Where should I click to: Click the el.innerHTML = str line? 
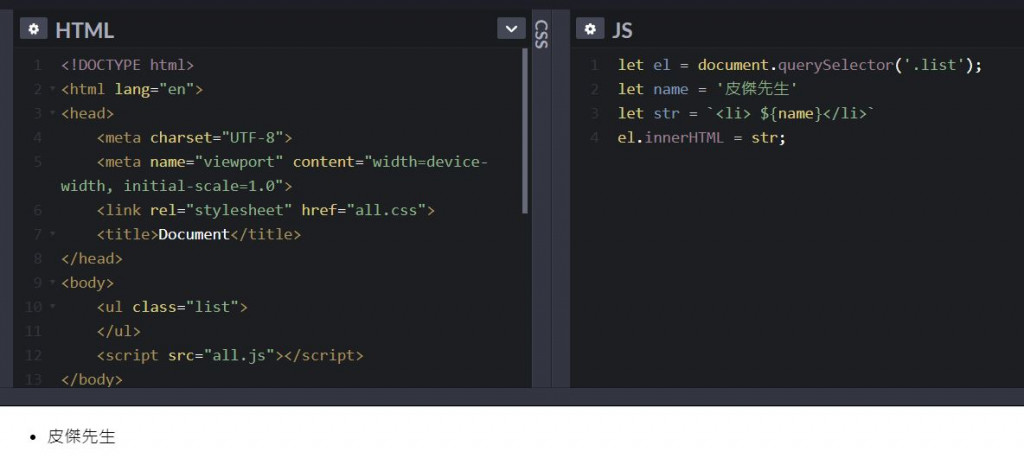coord(701,138)
